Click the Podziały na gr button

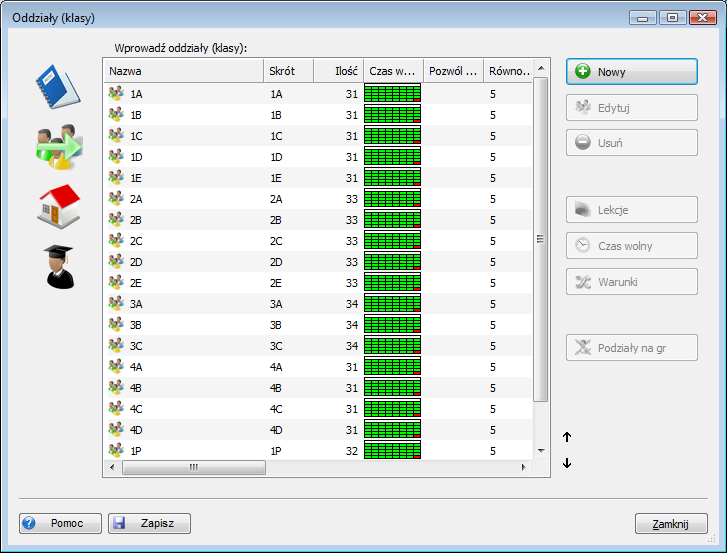pos(631,348)
